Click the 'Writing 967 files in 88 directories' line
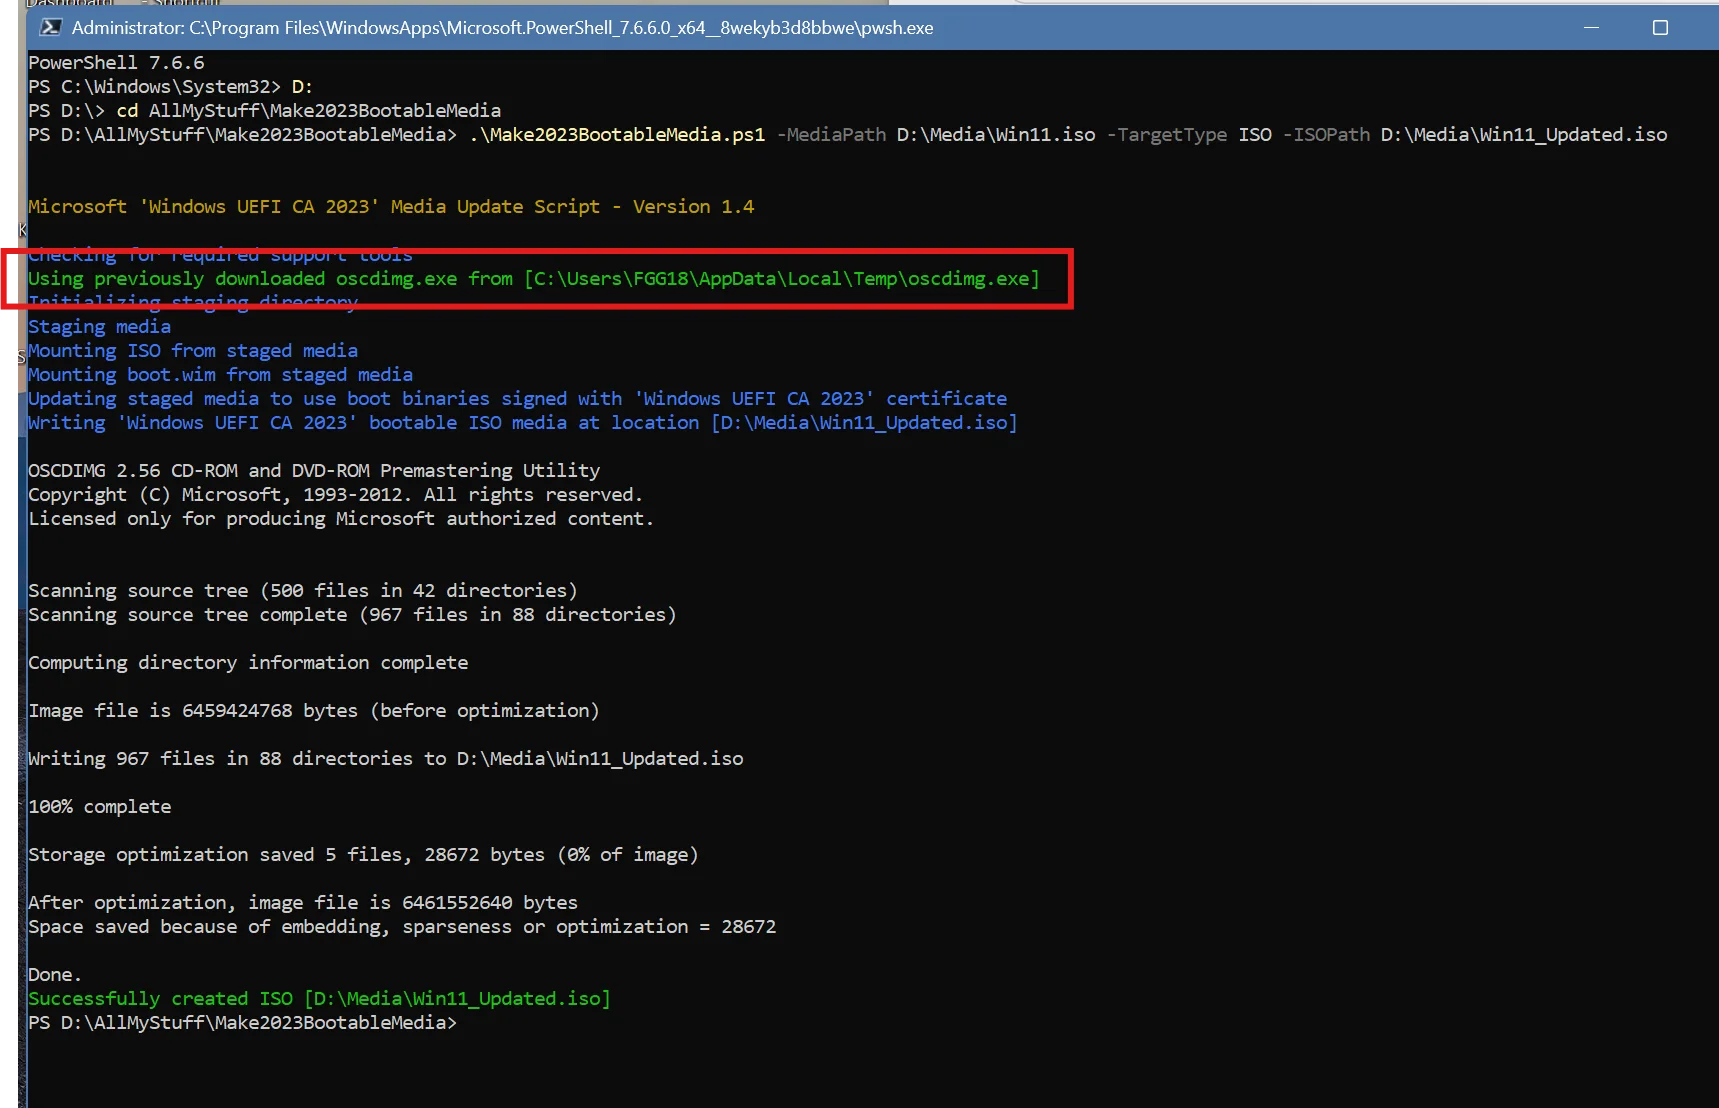This screenshot has width=1719, height=1108. pos(386,759)
